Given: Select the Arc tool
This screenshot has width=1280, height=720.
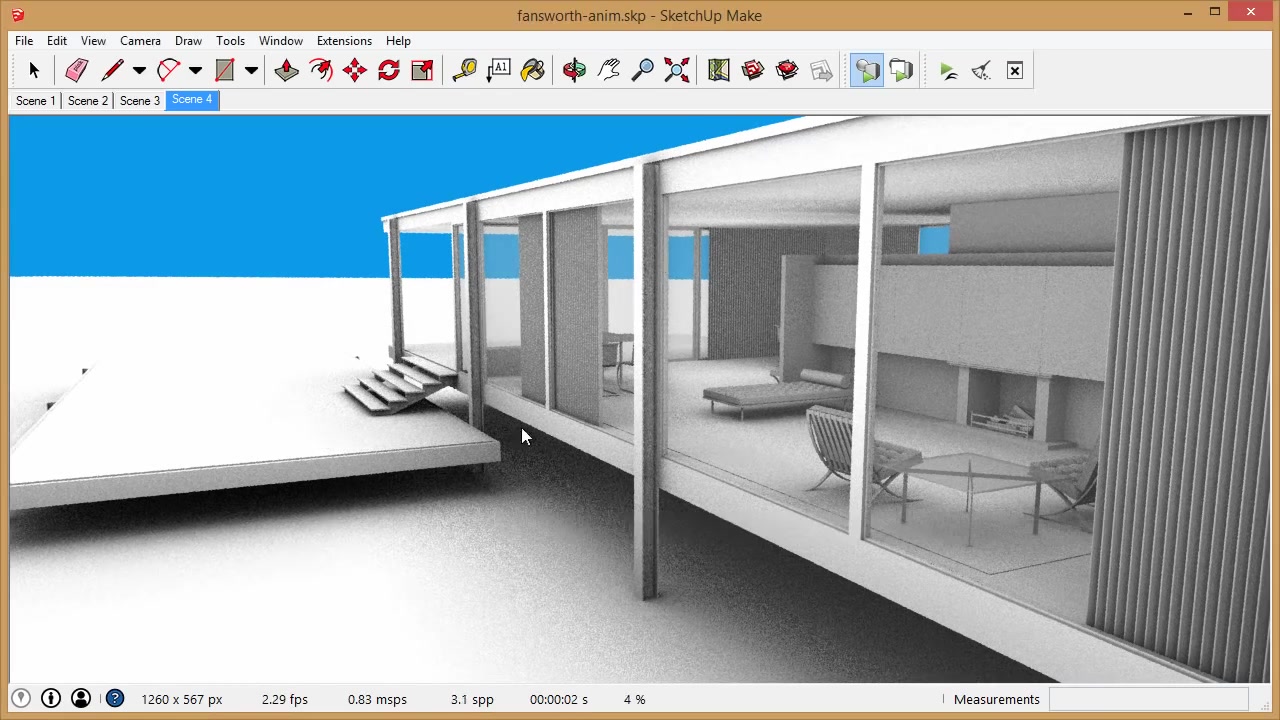Looking at the screenshot, I should coord(168,70).
